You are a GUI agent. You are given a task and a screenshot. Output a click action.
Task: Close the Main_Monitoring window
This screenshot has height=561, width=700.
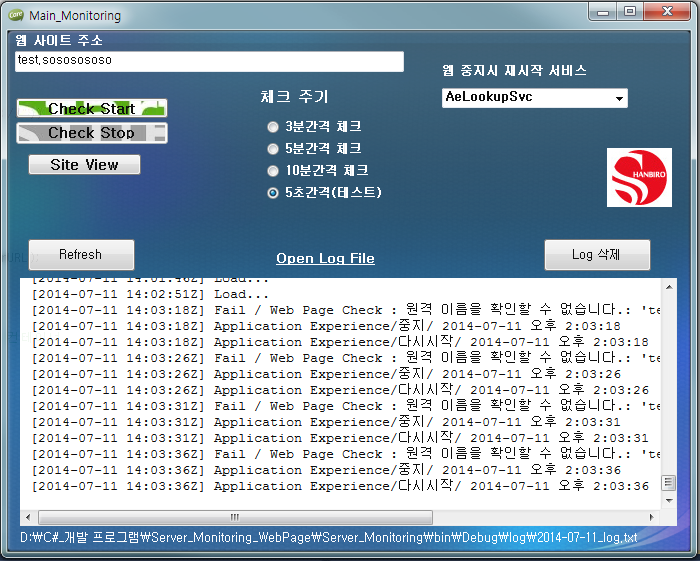[667, 12]
